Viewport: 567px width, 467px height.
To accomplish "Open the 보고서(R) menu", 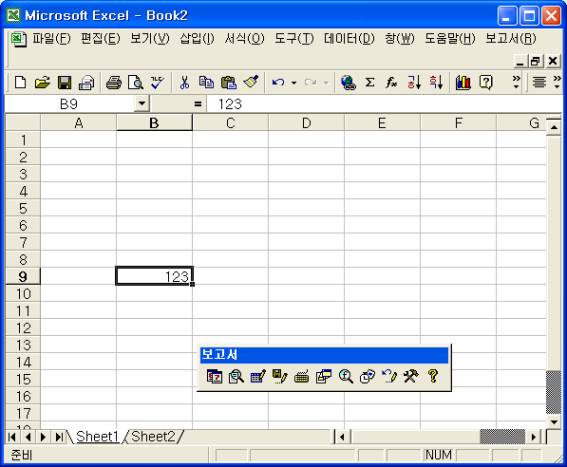I will tap(511, 38).
